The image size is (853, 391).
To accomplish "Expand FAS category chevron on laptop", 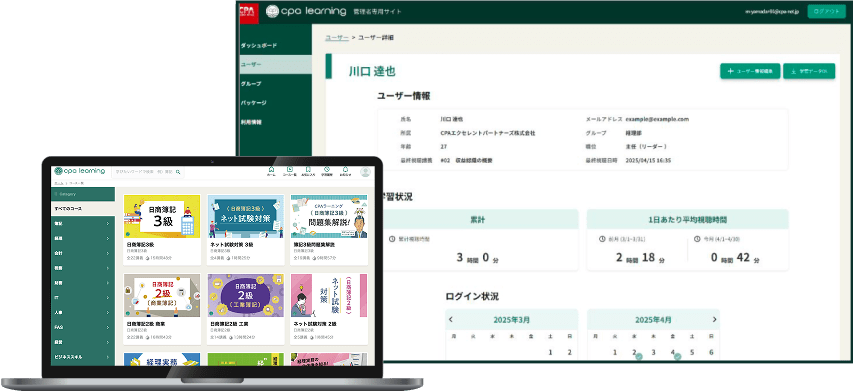I will [108, 328].
